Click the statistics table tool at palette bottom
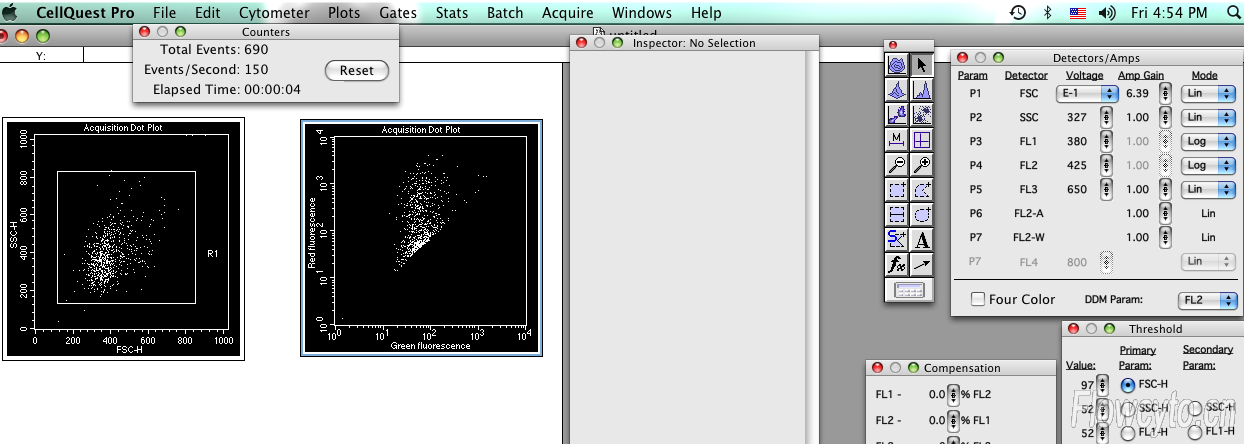 tap(910, 290)
